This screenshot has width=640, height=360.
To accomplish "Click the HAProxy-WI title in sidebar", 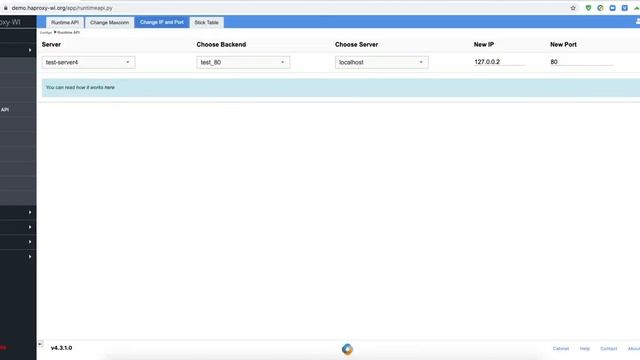I will pos(10,22).
